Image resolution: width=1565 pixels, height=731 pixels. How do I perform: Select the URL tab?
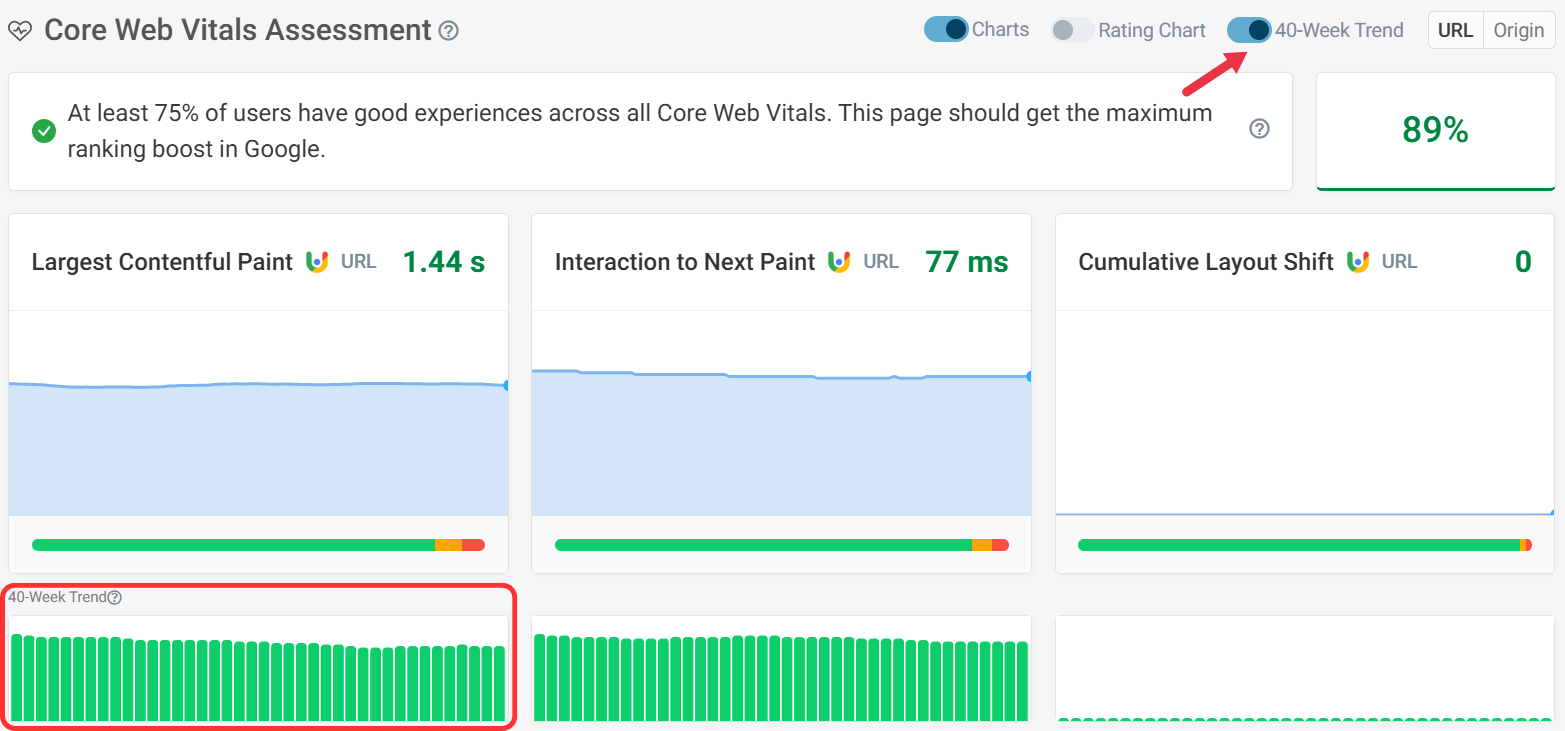1455,30
